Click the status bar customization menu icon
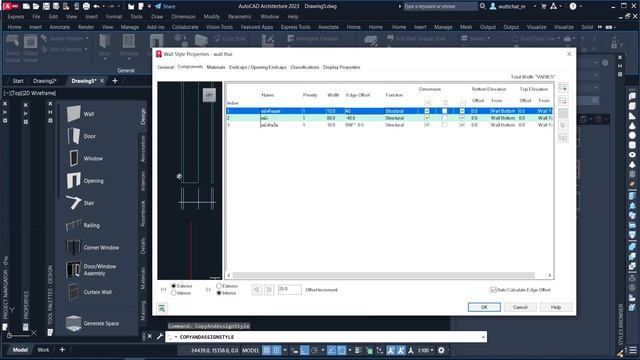The width and height of the screenshot is (640, 360). pos(633,350)
